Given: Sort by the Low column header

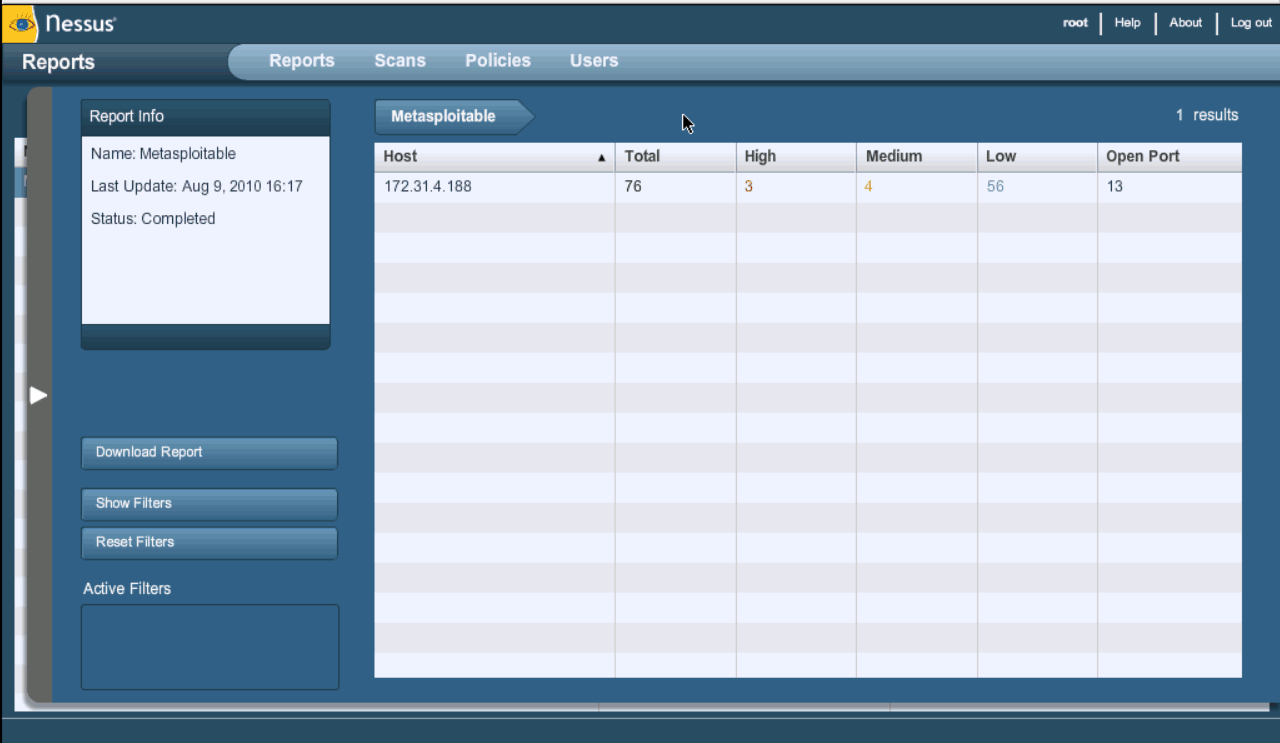Looking at the screenshot, I should [1037, 157].
